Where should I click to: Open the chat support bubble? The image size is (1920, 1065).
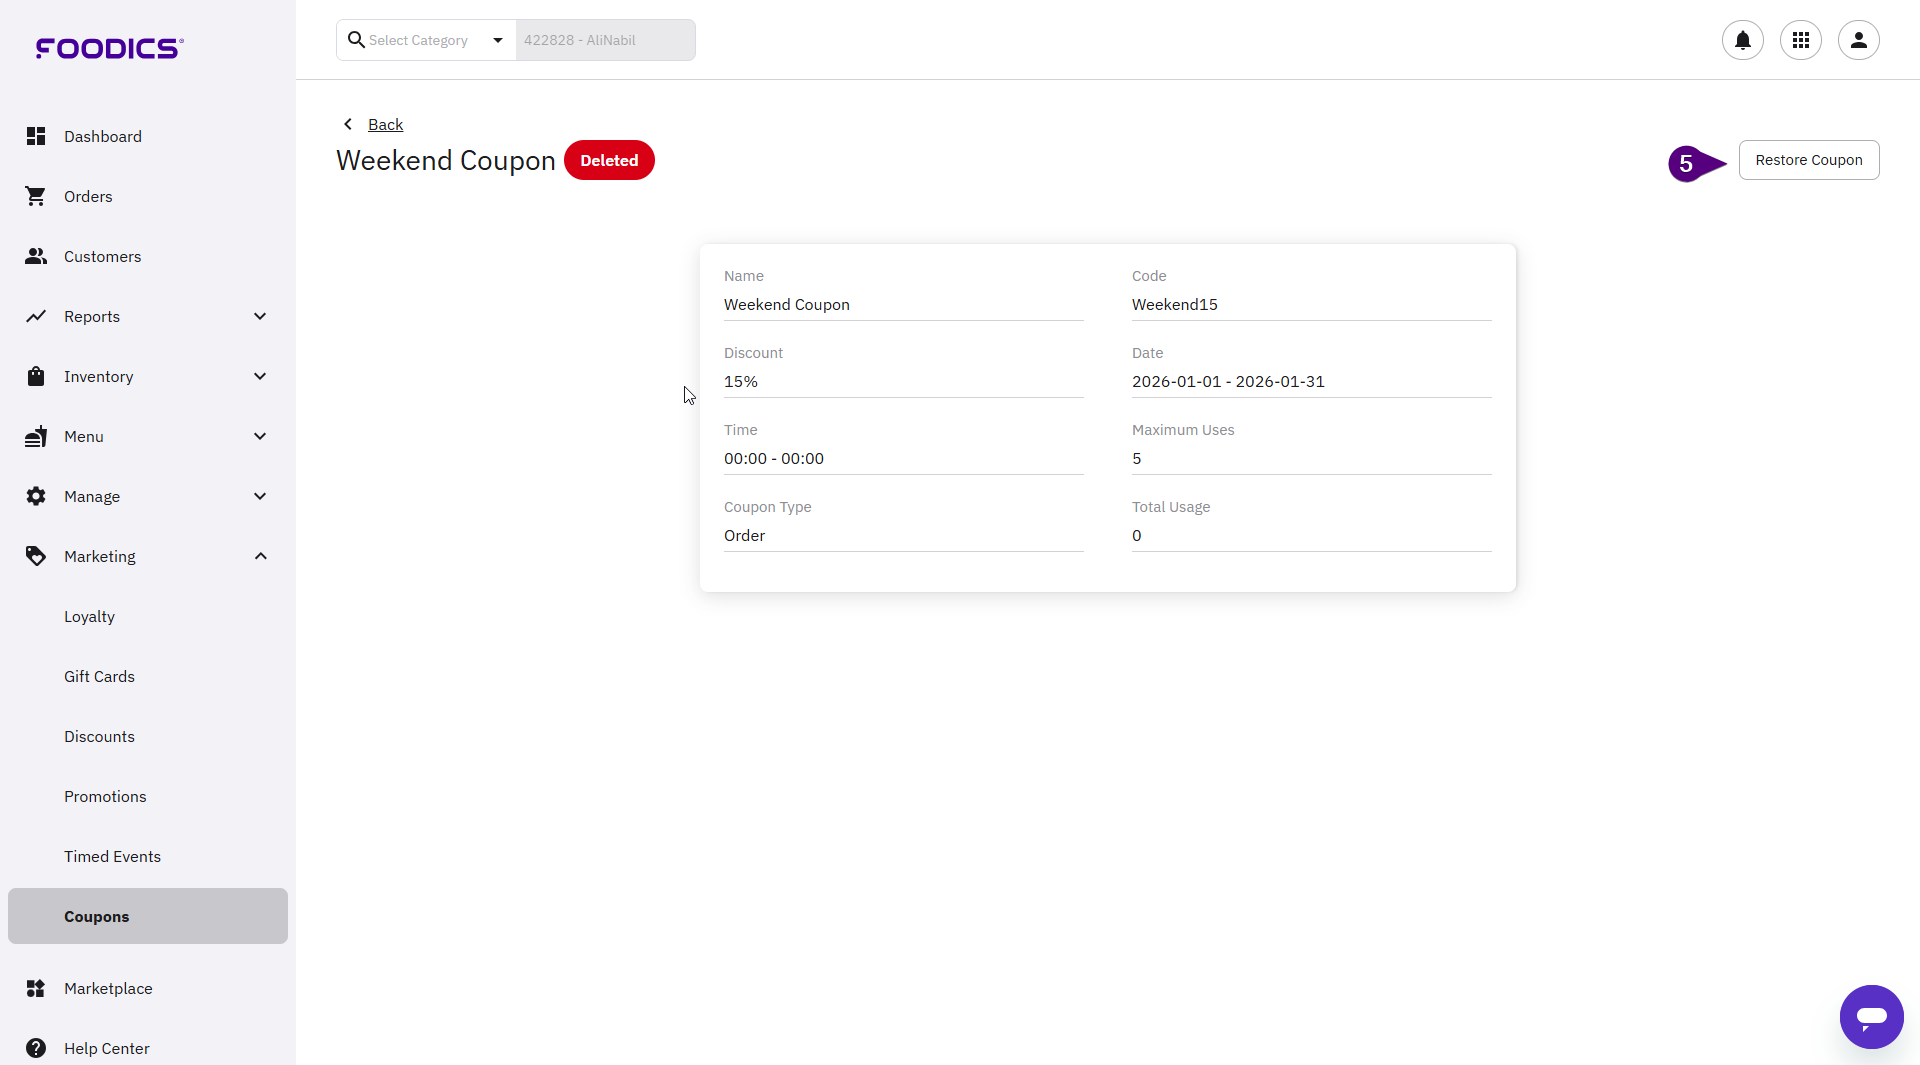coord(1871,1016)
